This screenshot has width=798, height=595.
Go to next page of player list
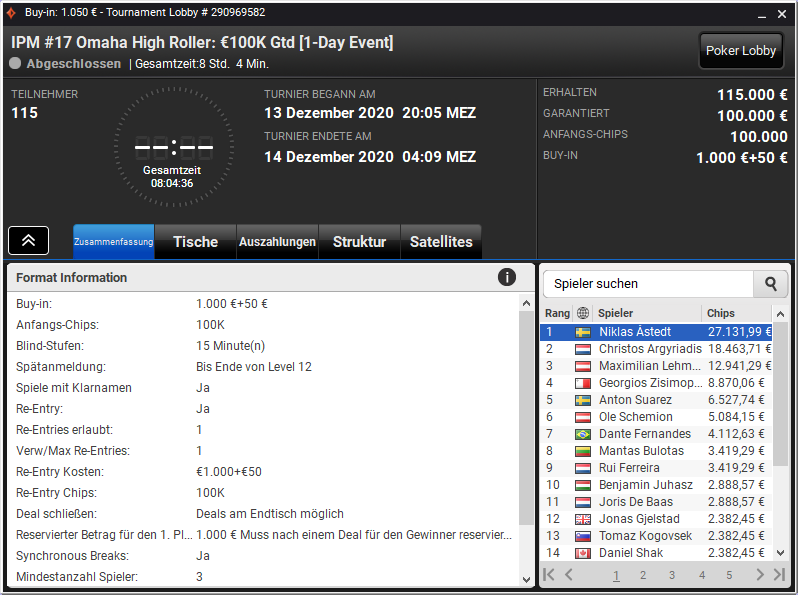click(x=760, y=575)
